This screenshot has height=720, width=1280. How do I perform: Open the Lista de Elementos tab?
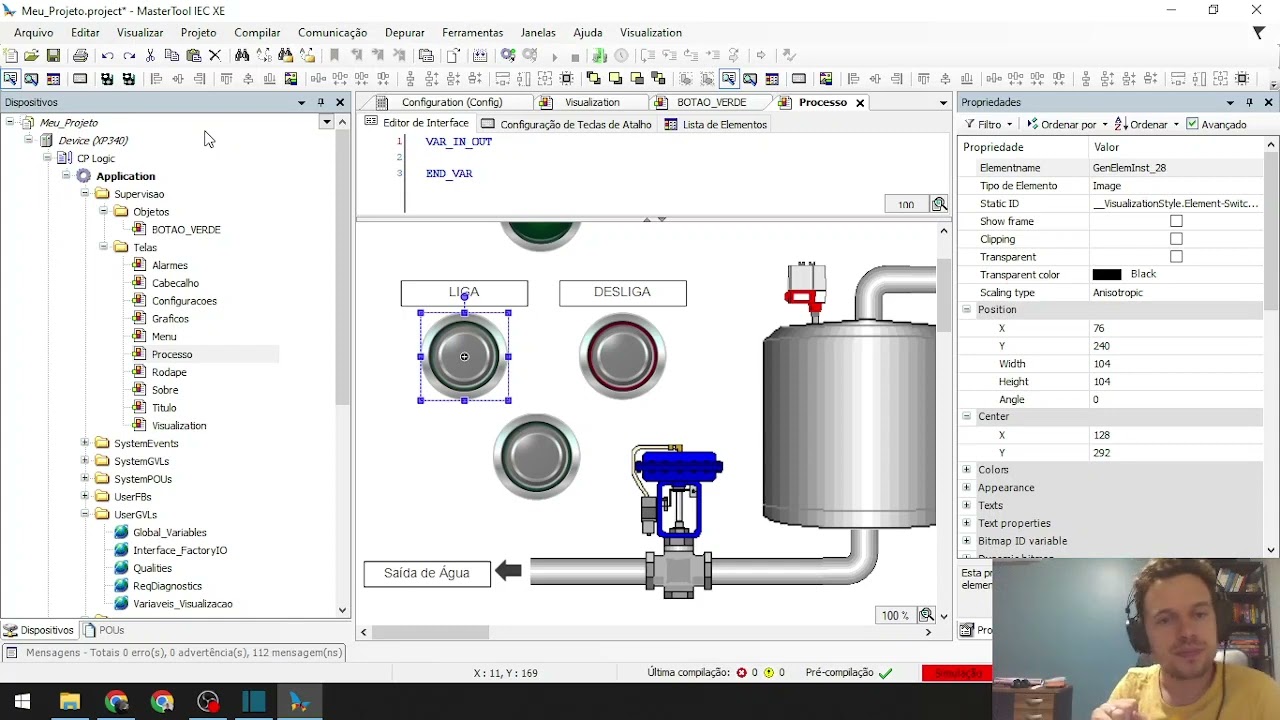coord(715,124)
